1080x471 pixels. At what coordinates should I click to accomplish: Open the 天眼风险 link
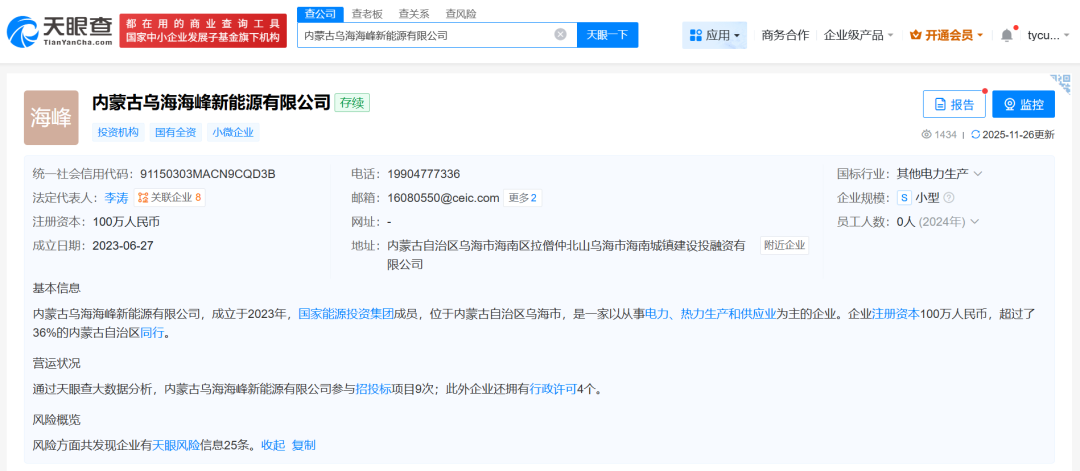(176, 445)
